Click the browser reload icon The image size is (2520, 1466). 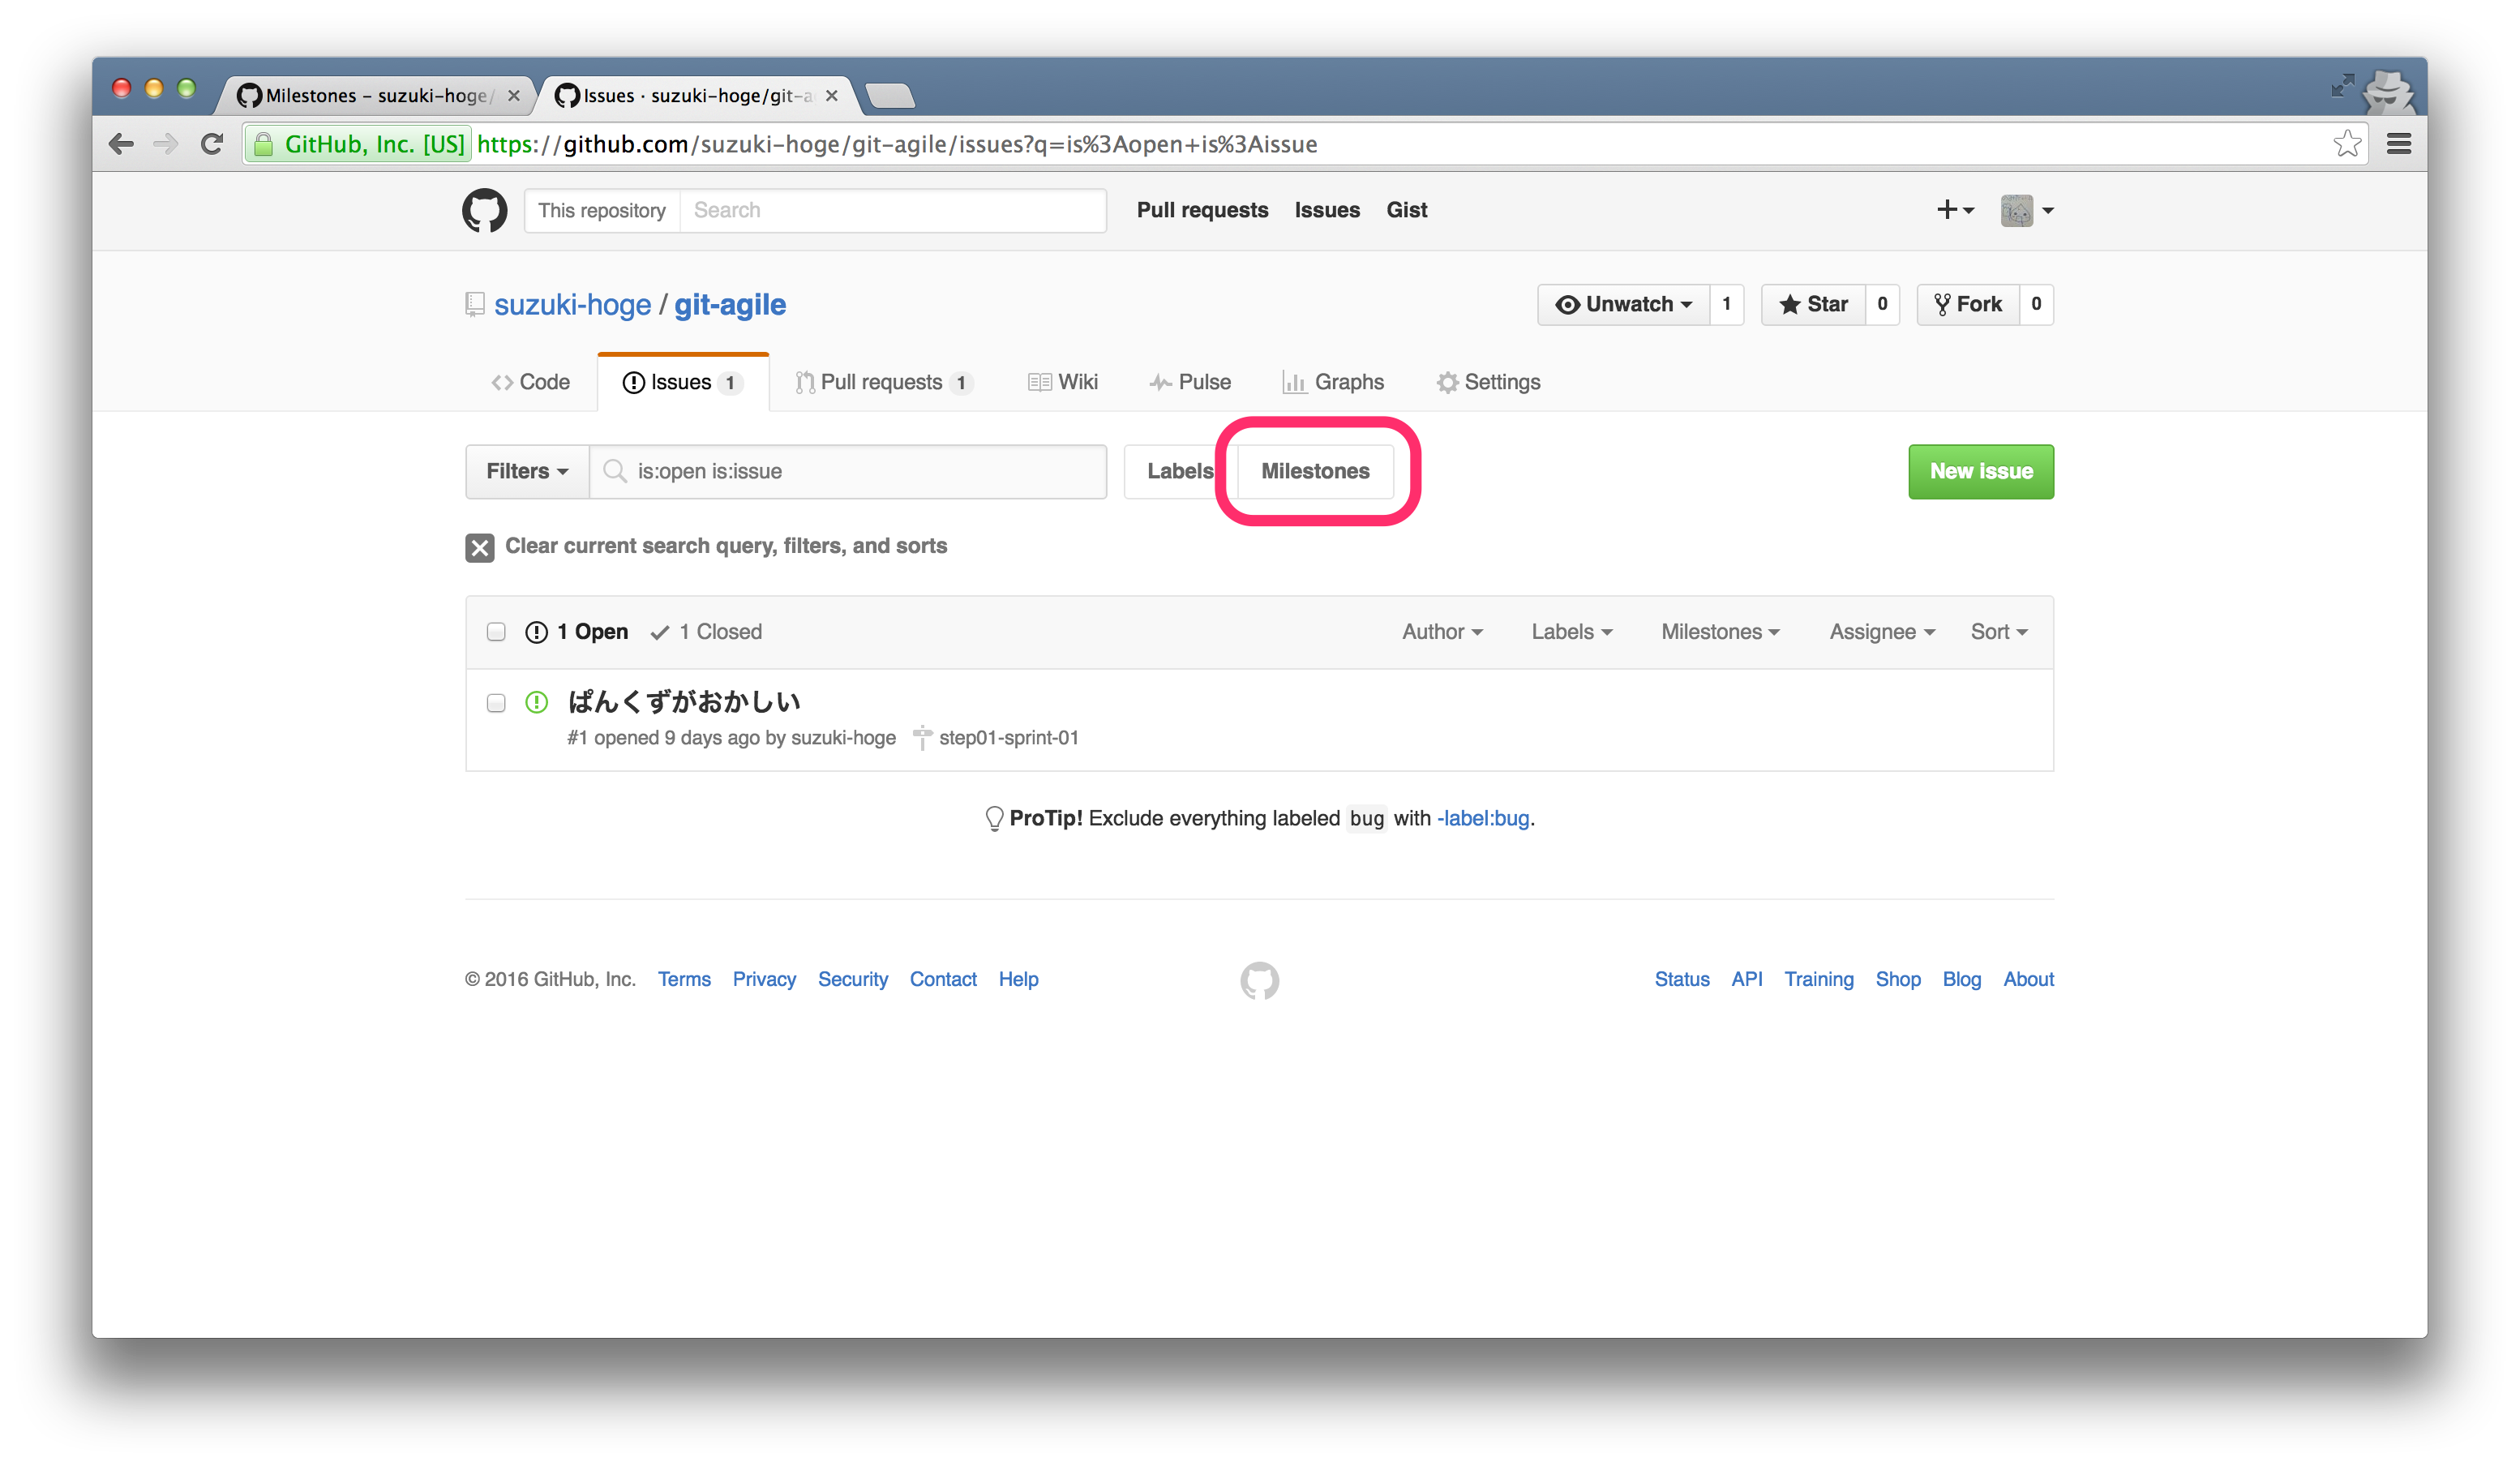[211, 144]
